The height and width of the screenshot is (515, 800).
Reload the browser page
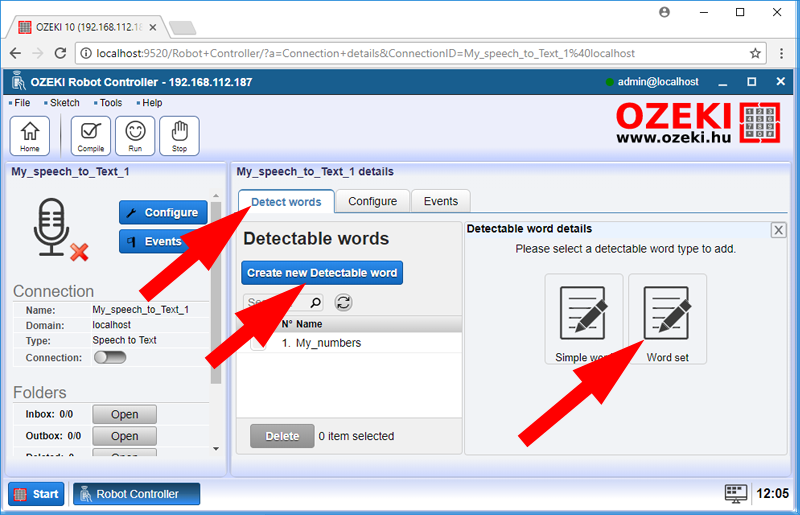tap(60, 53)
